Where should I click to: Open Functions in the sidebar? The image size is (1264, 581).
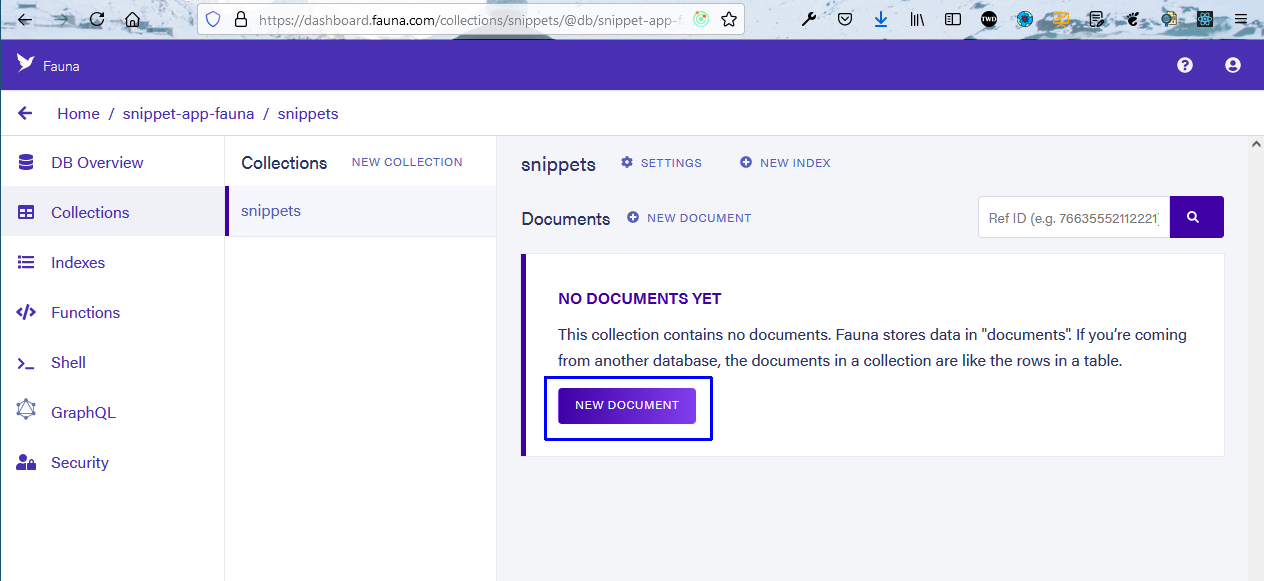(x=112, y=312)
